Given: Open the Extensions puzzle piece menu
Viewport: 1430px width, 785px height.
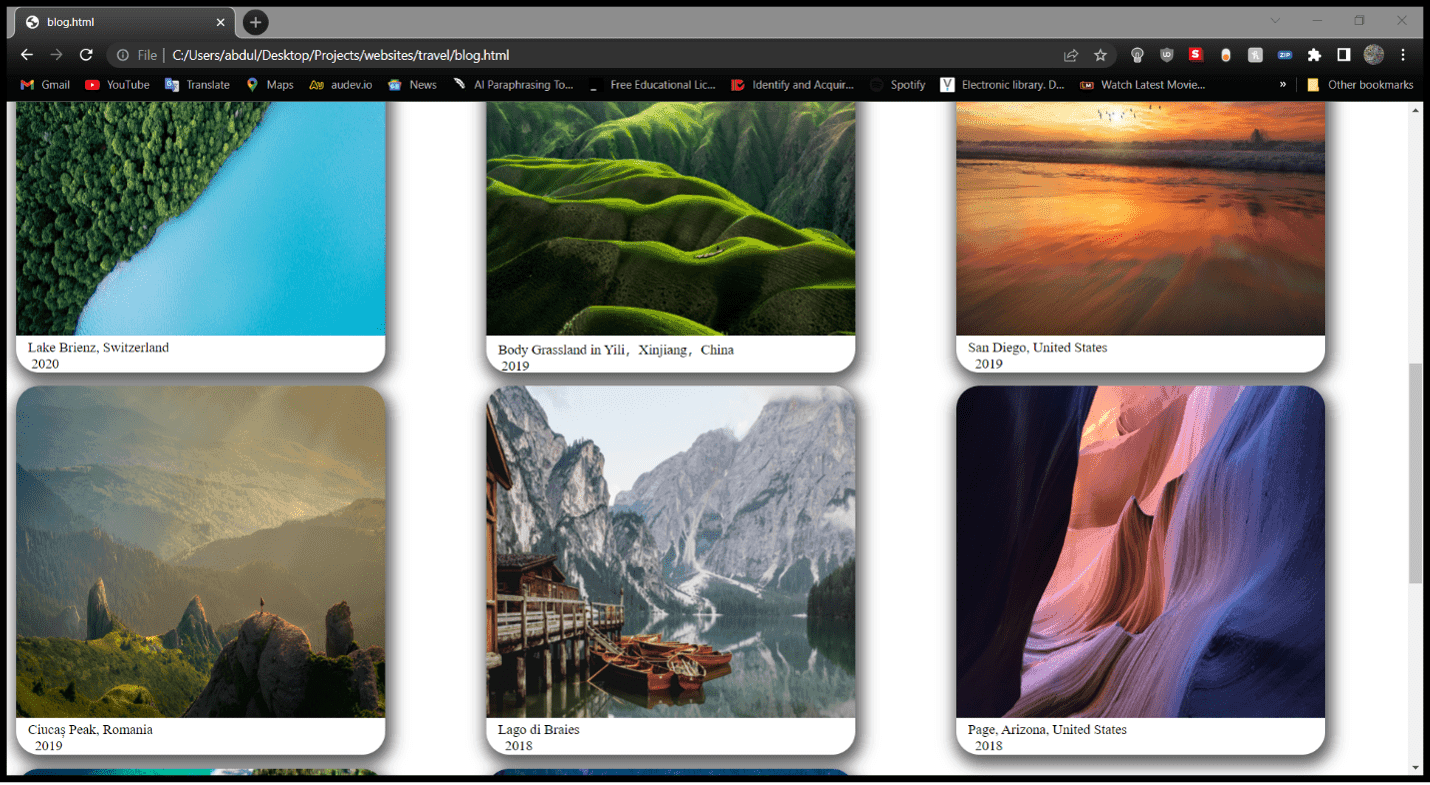Looking at the screenshot, I should pos(1314,55).
